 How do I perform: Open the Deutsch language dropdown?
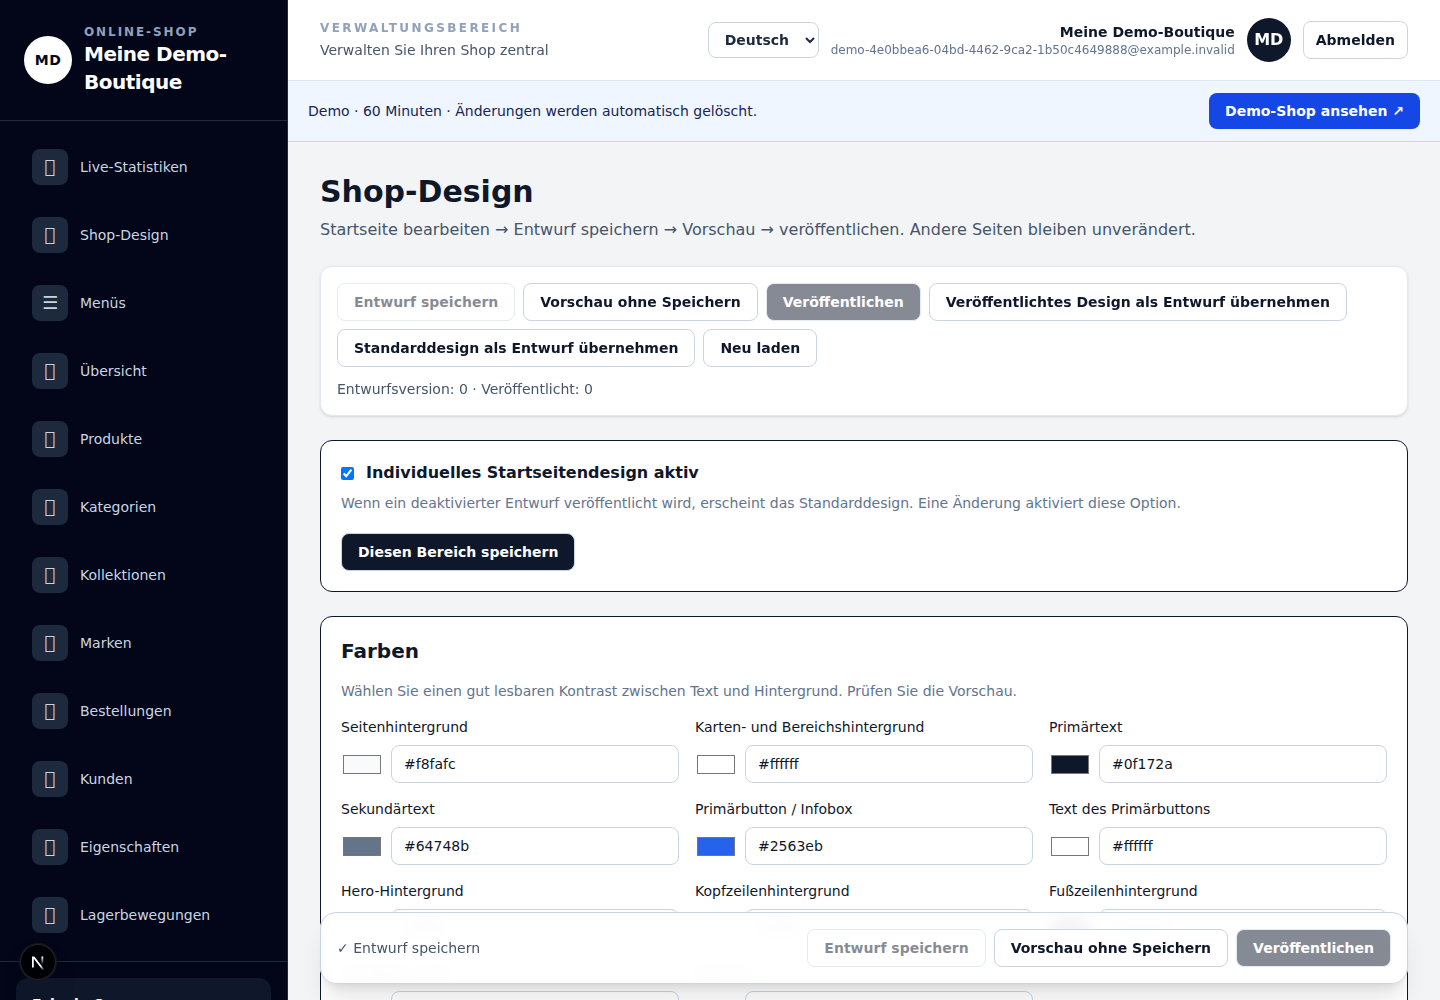(x=764, y=40)
